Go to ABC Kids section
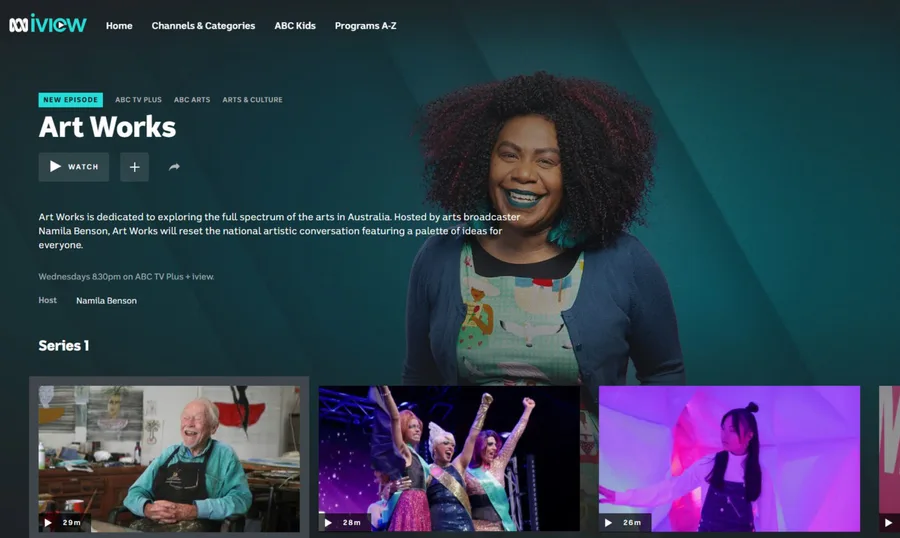This screenshot has height=538, width=900. pyautogui.click(x=295, y=26)
